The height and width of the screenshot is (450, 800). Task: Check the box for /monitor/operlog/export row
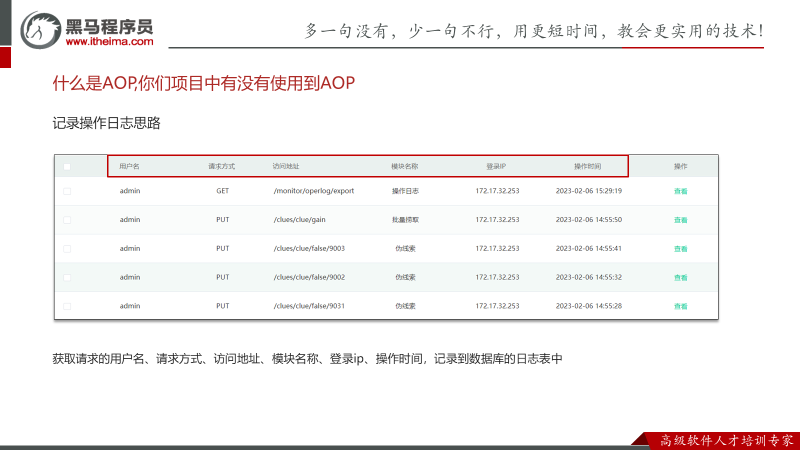coord(67,191)
